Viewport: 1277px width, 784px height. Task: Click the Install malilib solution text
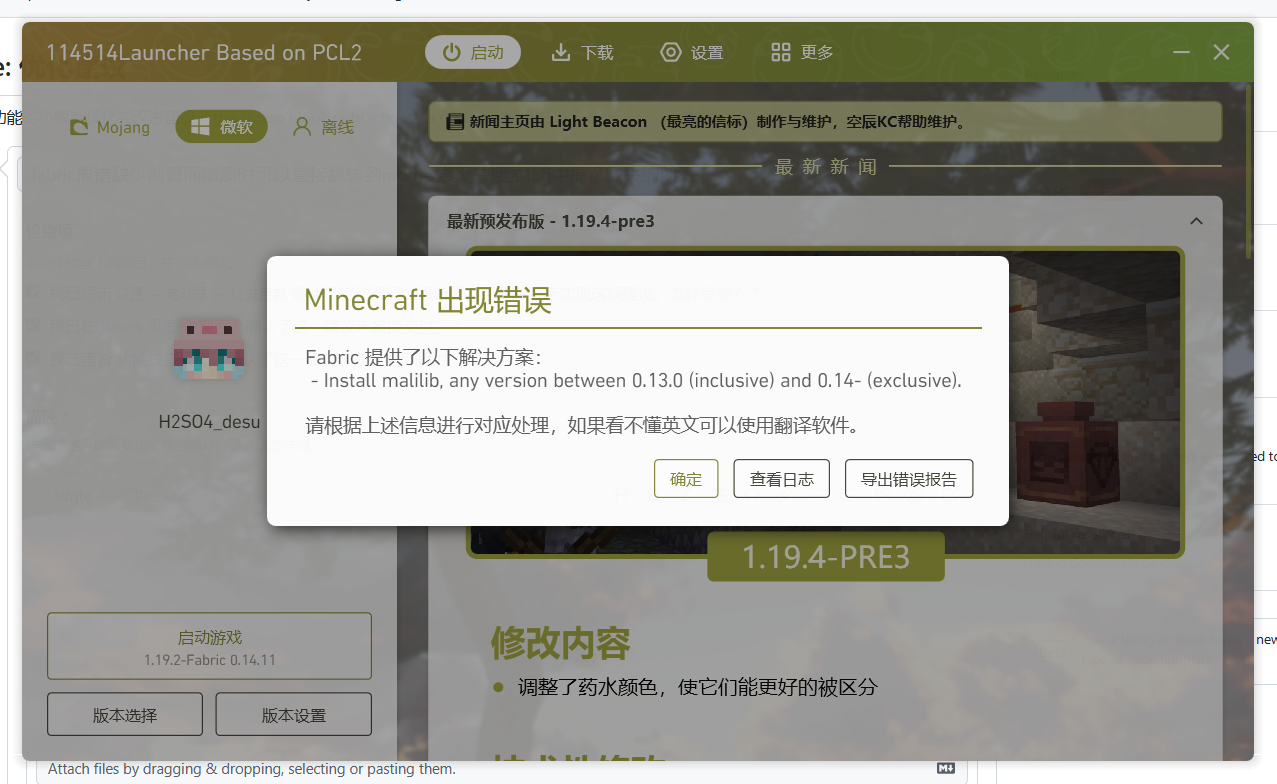636,381
